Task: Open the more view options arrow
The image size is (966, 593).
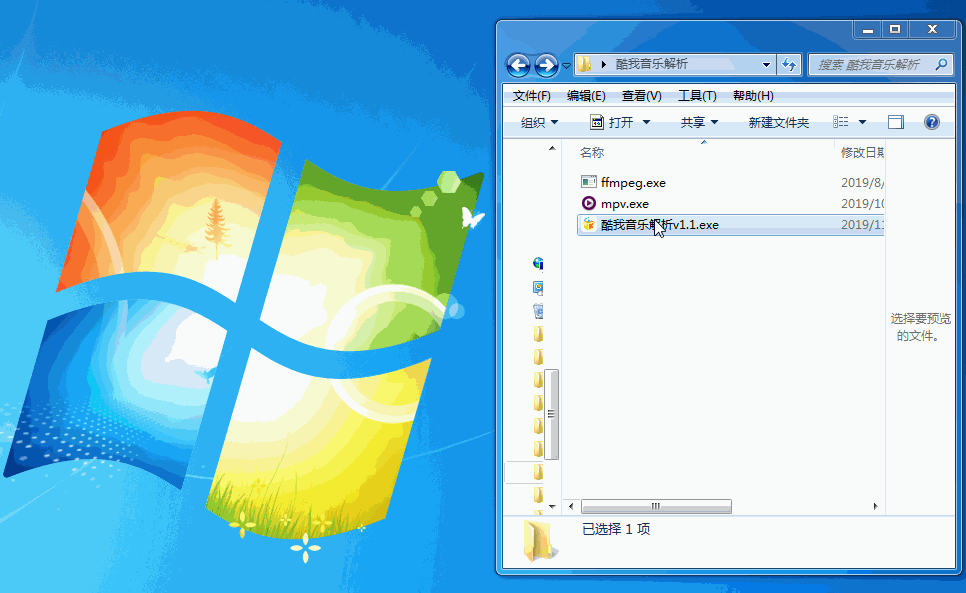Action: 862,122
